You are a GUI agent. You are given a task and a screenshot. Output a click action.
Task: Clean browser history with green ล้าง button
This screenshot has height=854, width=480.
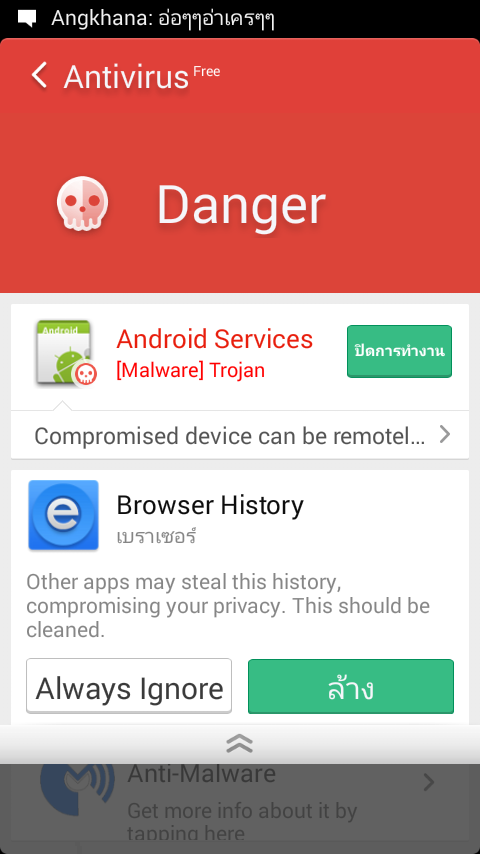click(x=351, y=686)
